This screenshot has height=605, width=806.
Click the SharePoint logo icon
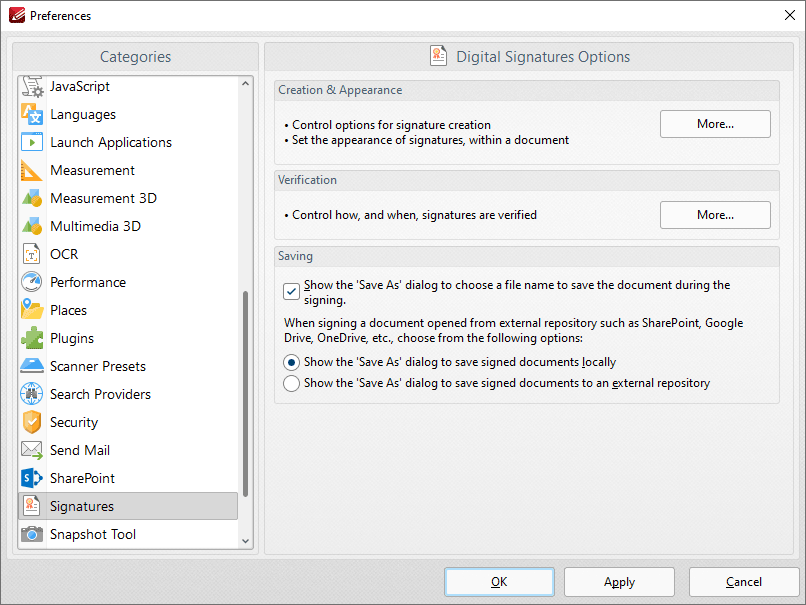pyautogui.click(x=32, y=478)
